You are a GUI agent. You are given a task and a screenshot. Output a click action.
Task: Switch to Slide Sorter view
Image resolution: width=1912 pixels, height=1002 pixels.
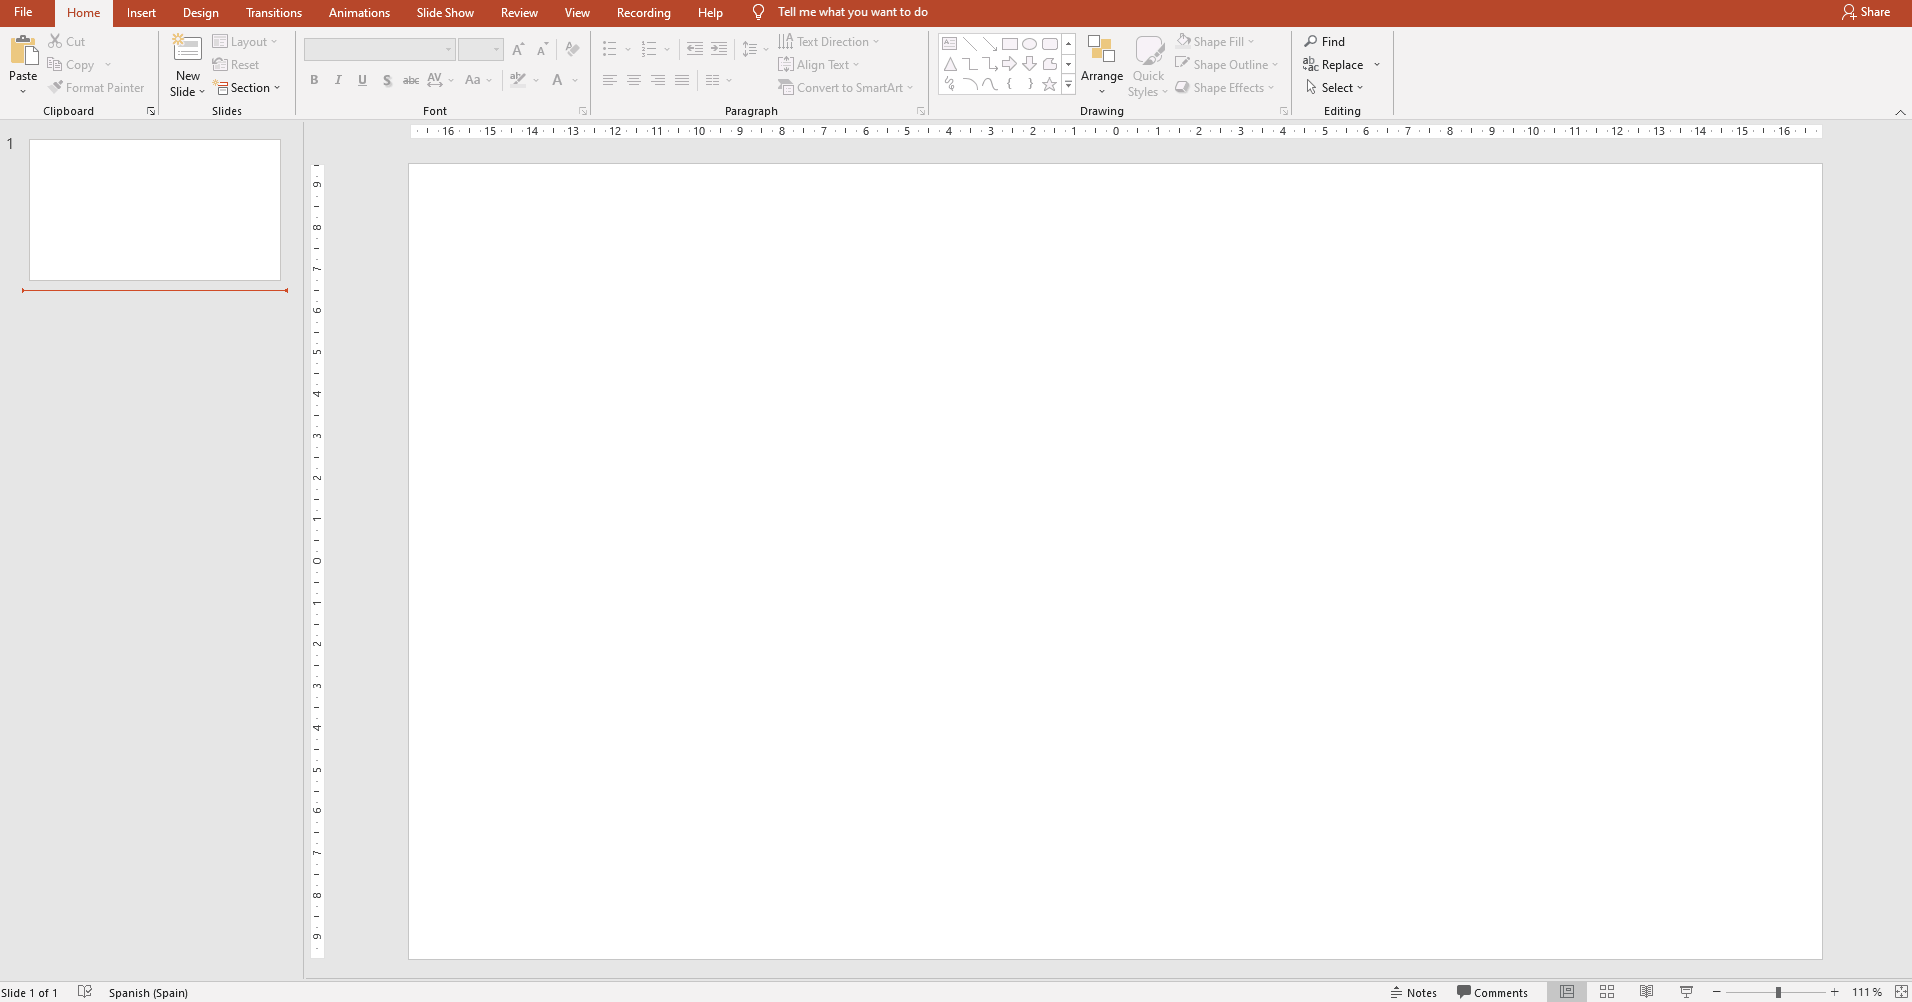[1607, 992]
